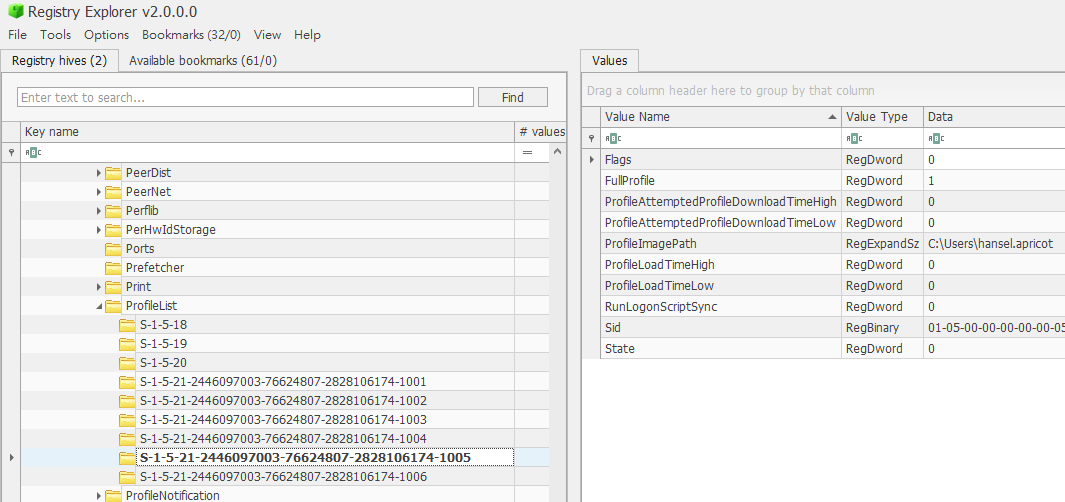The width and height of the screenshot is (1065, 502).
Task: Click the S-1-5-20 folder icon
Action: click(x=127, y=363)
